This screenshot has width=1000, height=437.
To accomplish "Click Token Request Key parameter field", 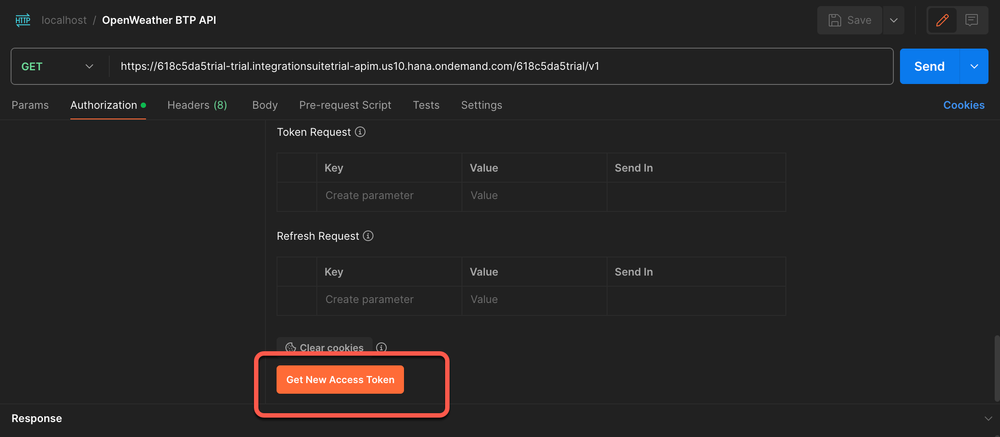I will coord(389,196).
